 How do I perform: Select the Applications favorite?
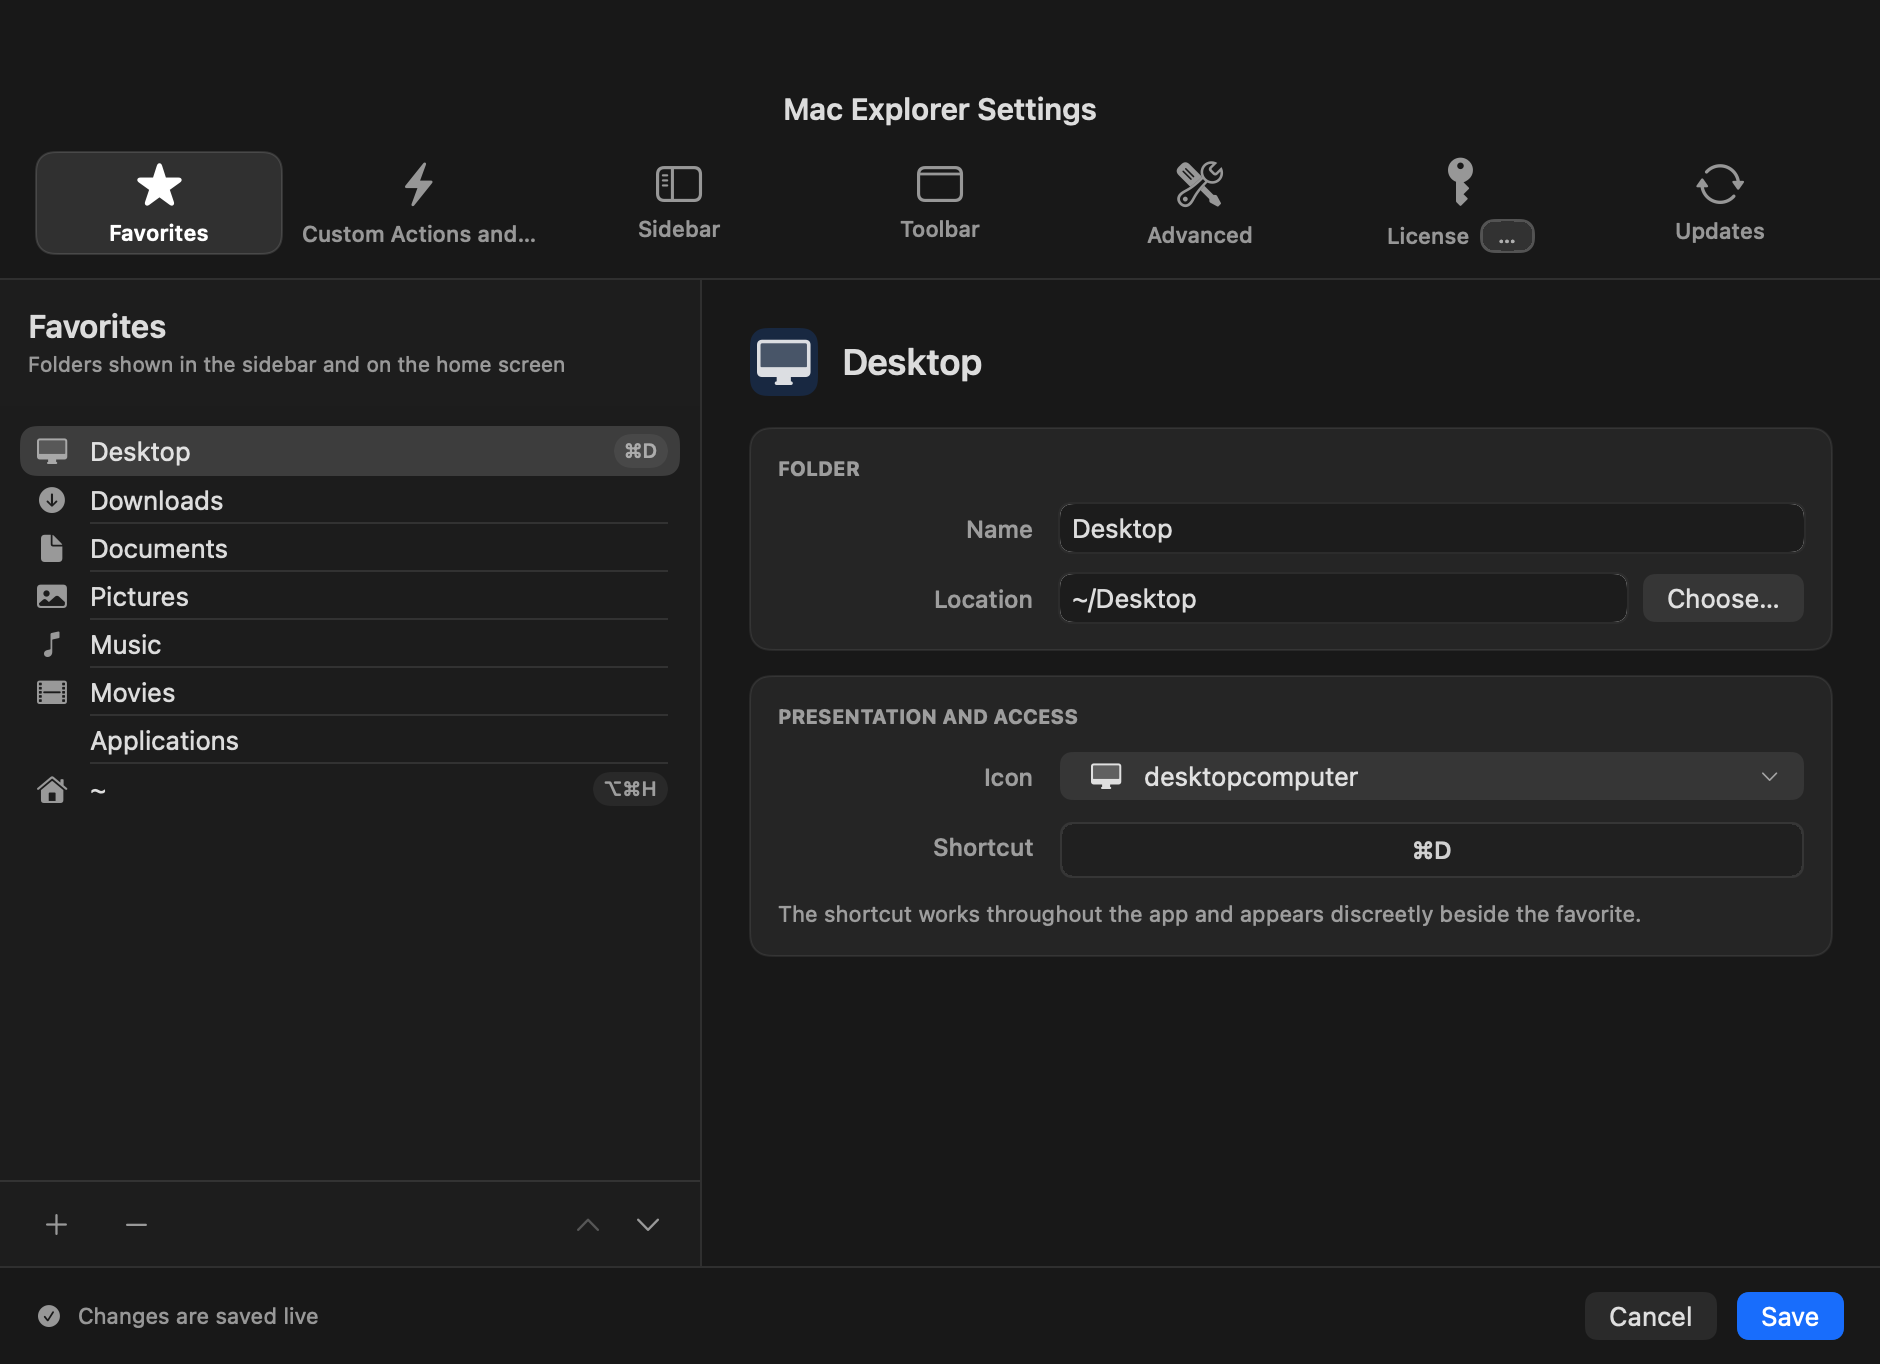click(x=350, y=740)
